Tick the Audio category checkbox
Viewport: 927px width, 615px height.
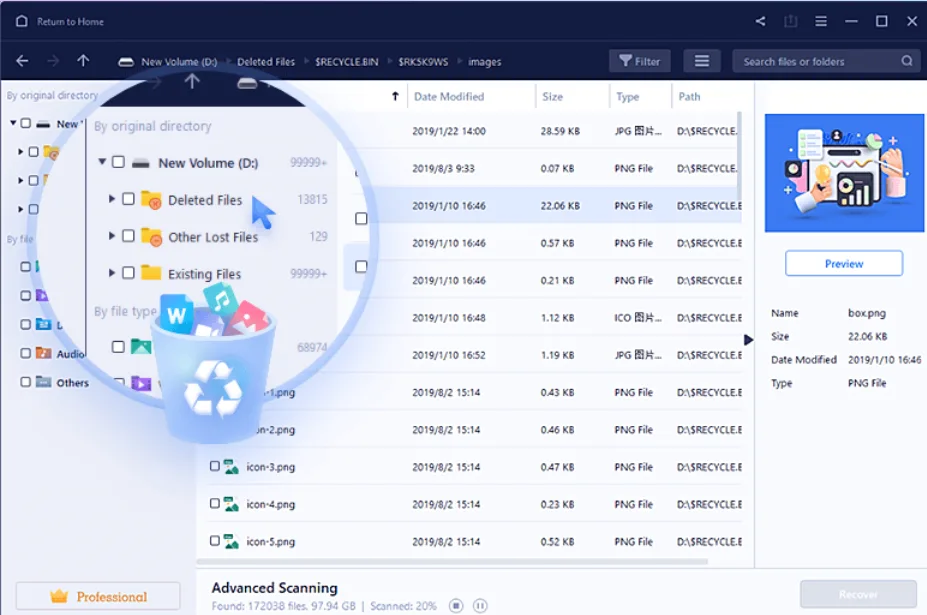(27, 353)
